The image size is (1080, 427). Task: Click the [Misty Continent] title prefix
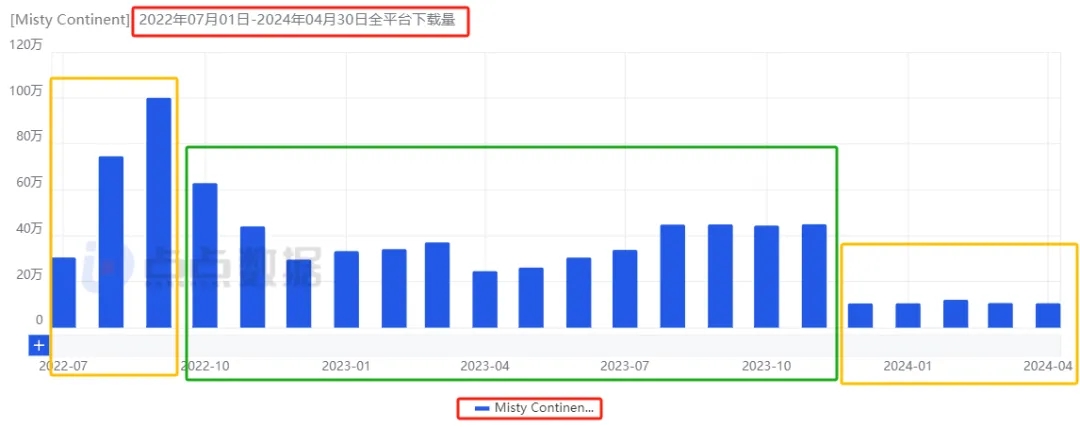[x=69, y=20]
